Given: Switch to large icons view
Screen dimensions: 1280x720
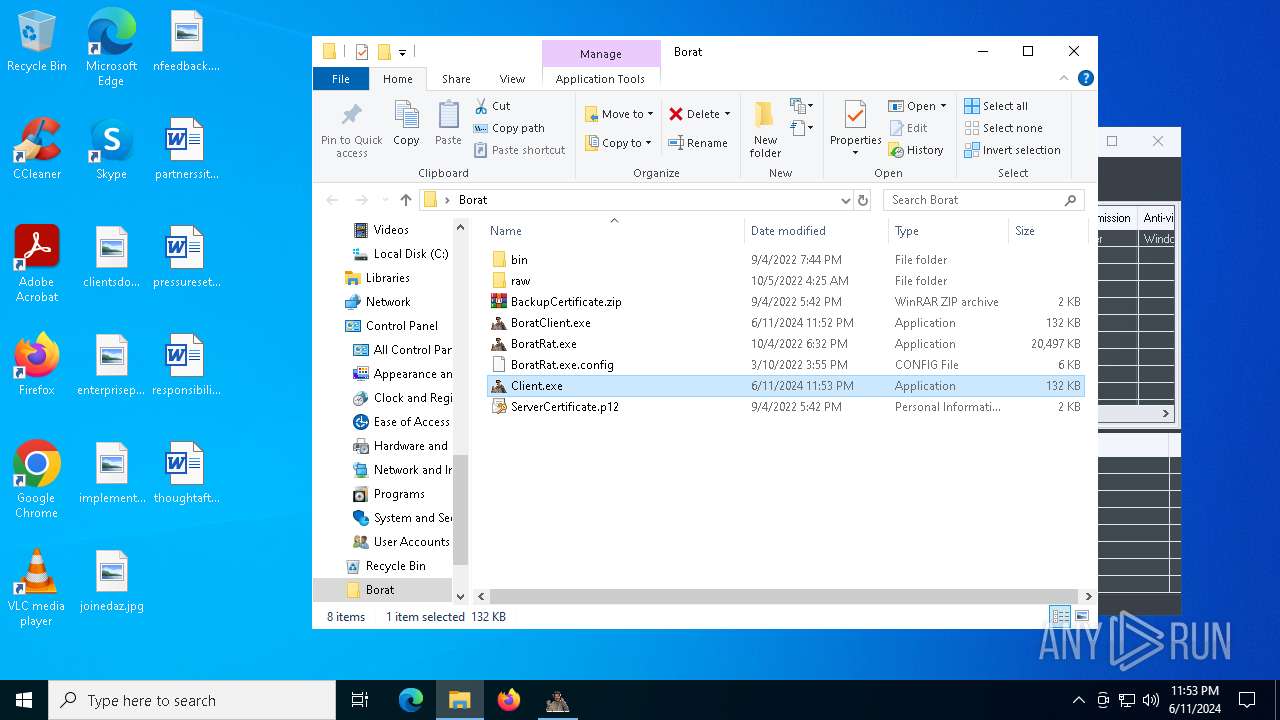Looking at the screenshot, I should tap(1081, 617).
